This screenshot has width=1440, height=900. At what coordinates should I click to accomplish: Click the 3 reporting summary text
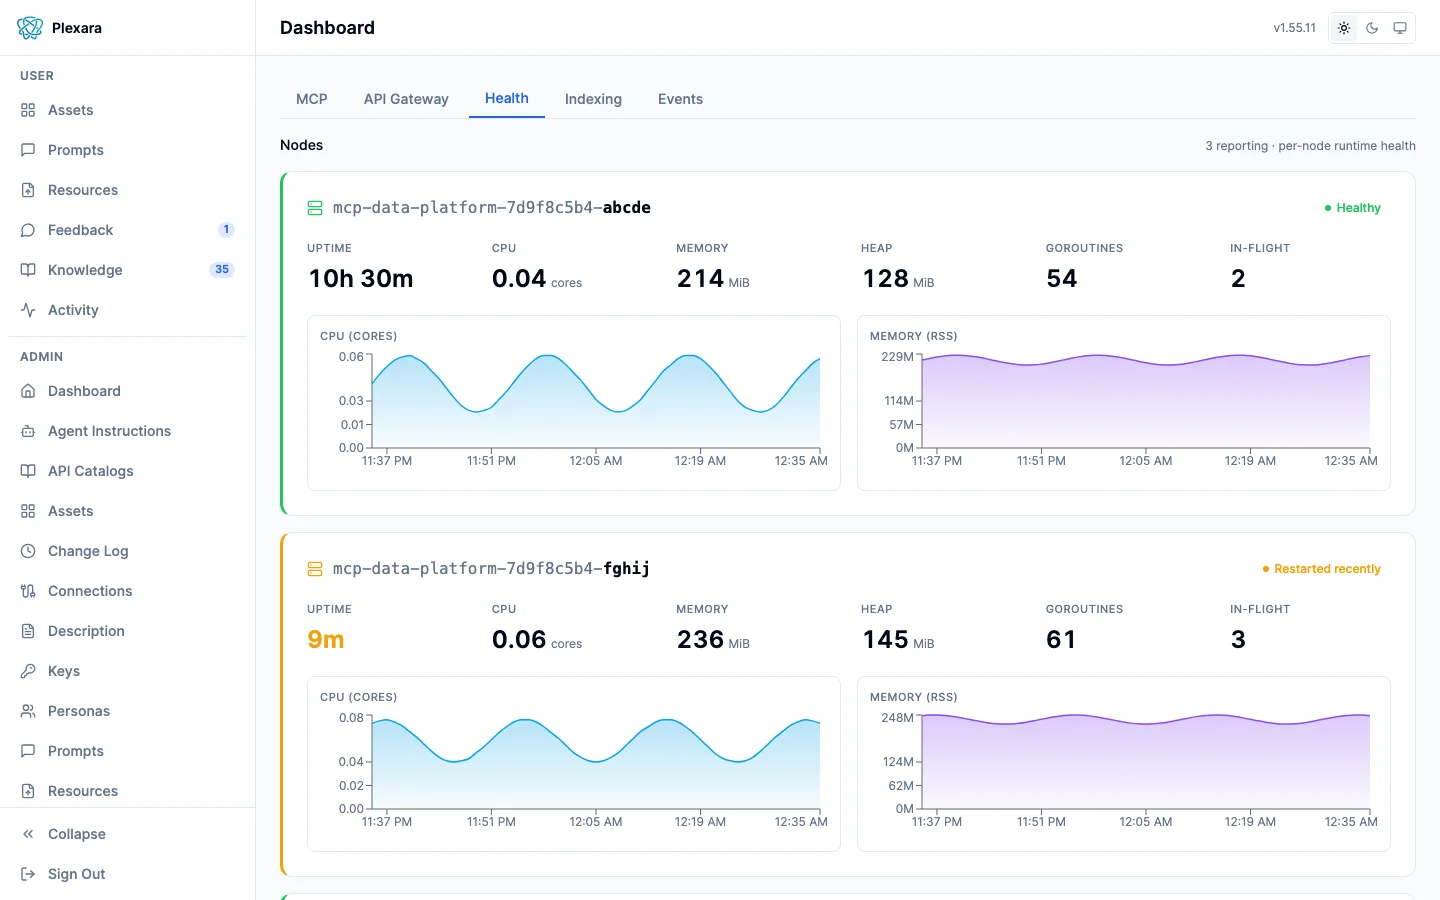(1310, 146)
